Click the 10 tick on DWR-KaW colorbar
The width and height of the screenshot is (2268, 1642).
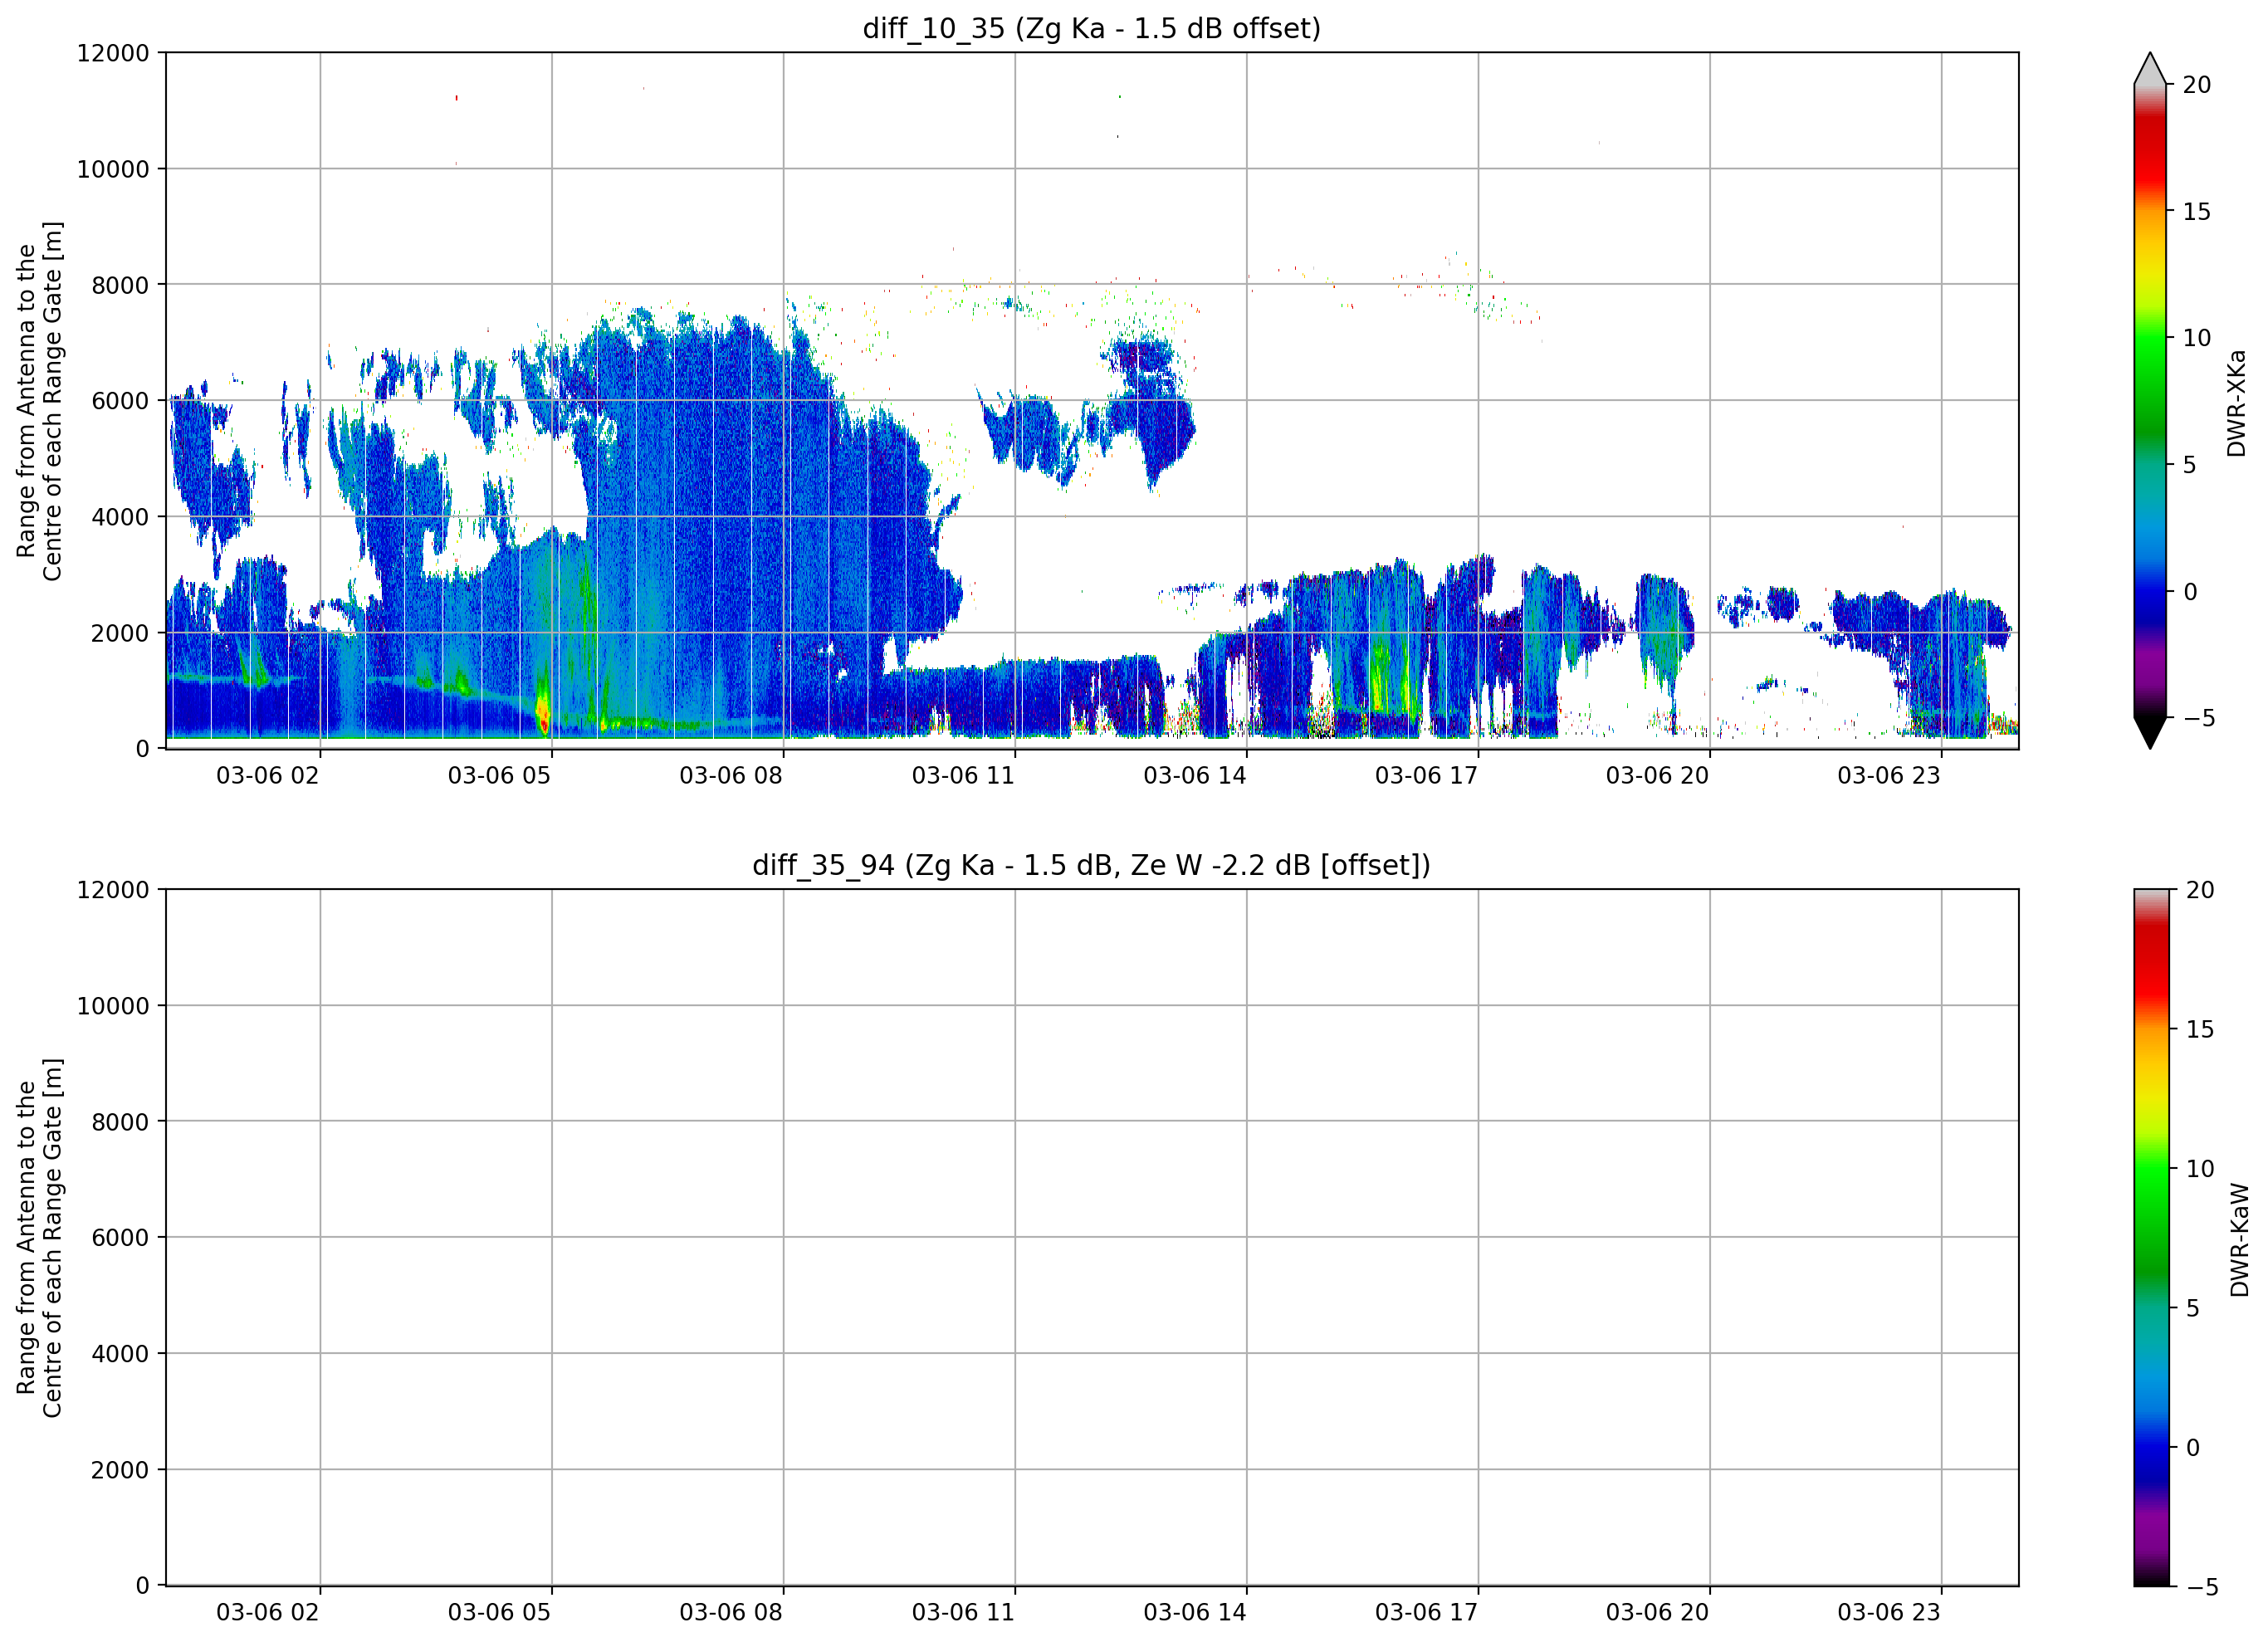click(x=2200, y=1168)
